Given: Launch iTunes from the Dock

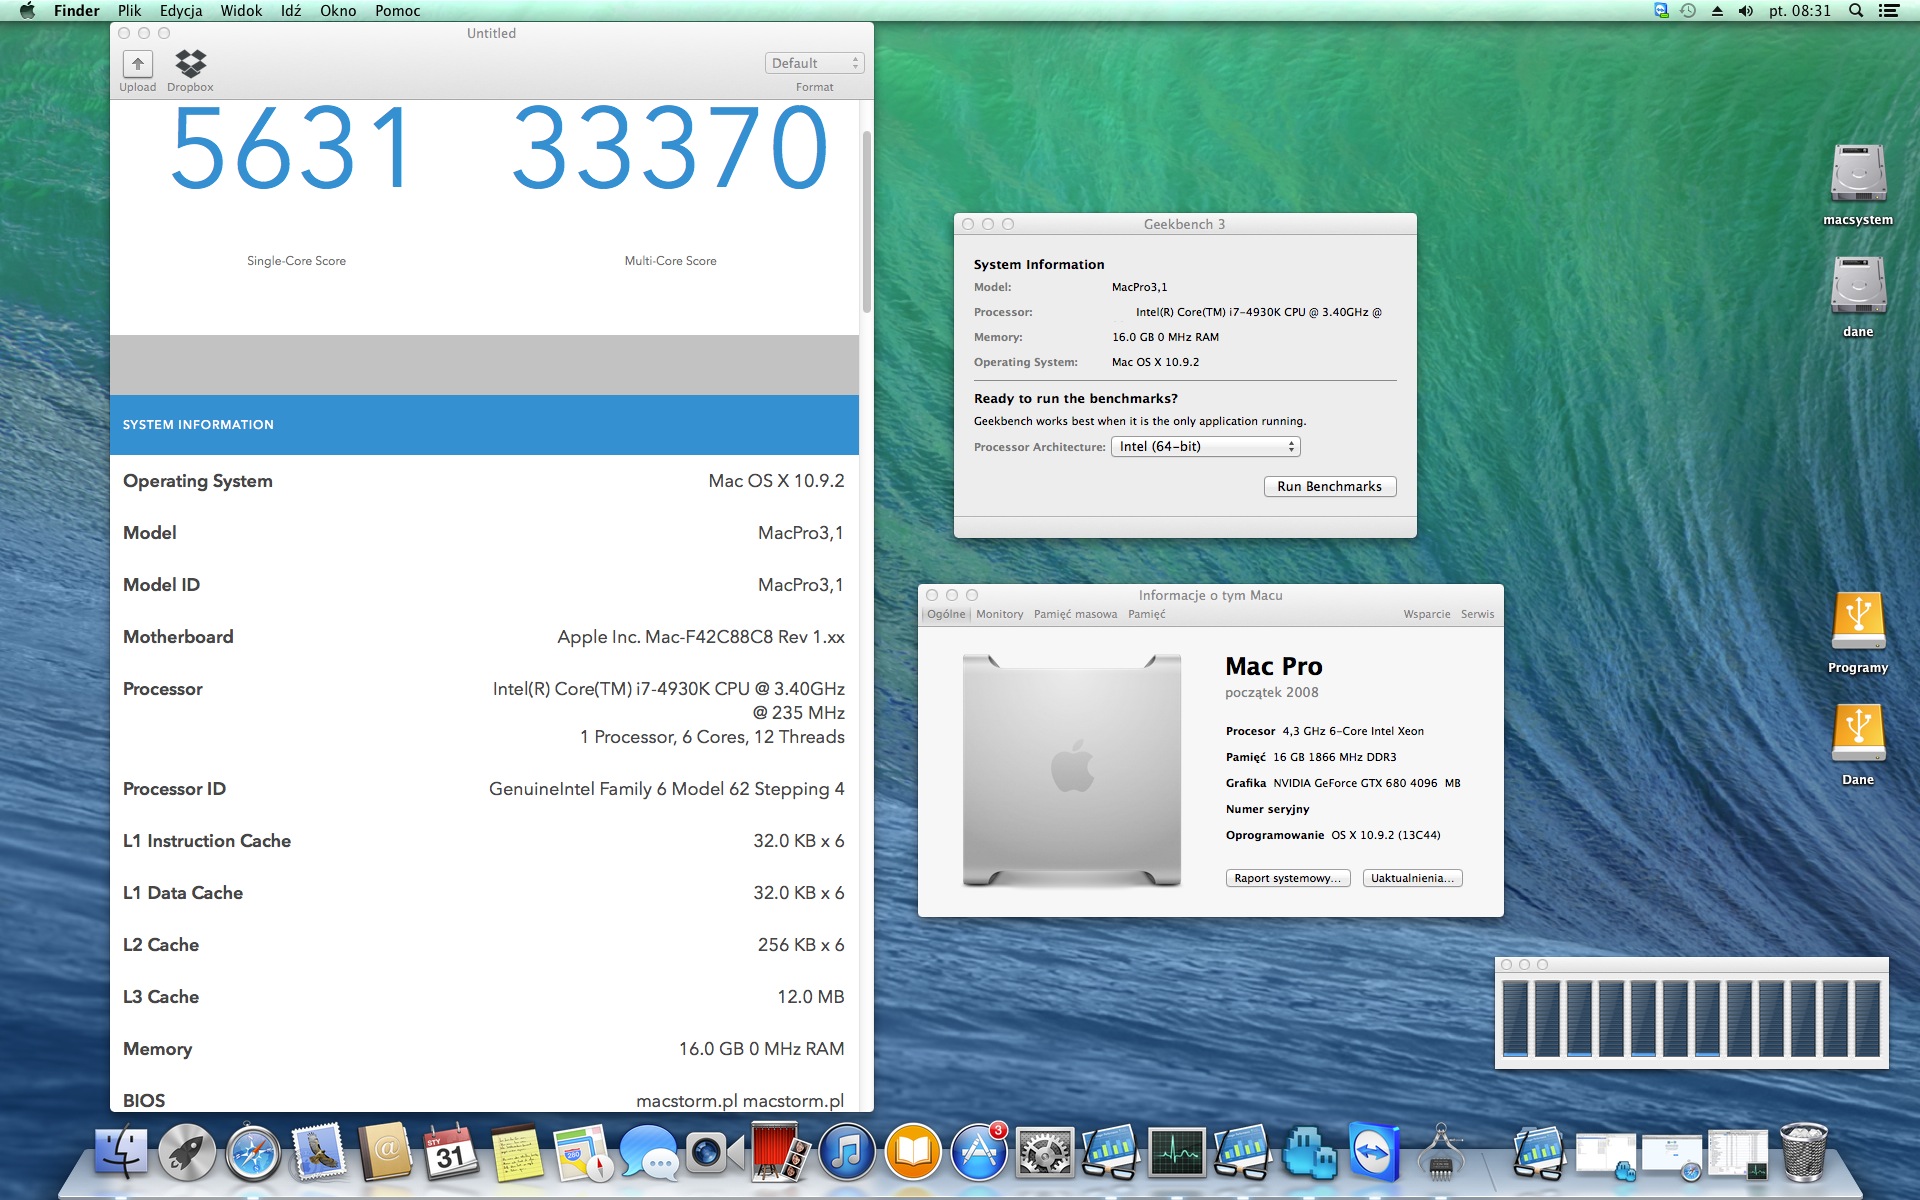Looking at the screenshot, I should (847, 1153).
